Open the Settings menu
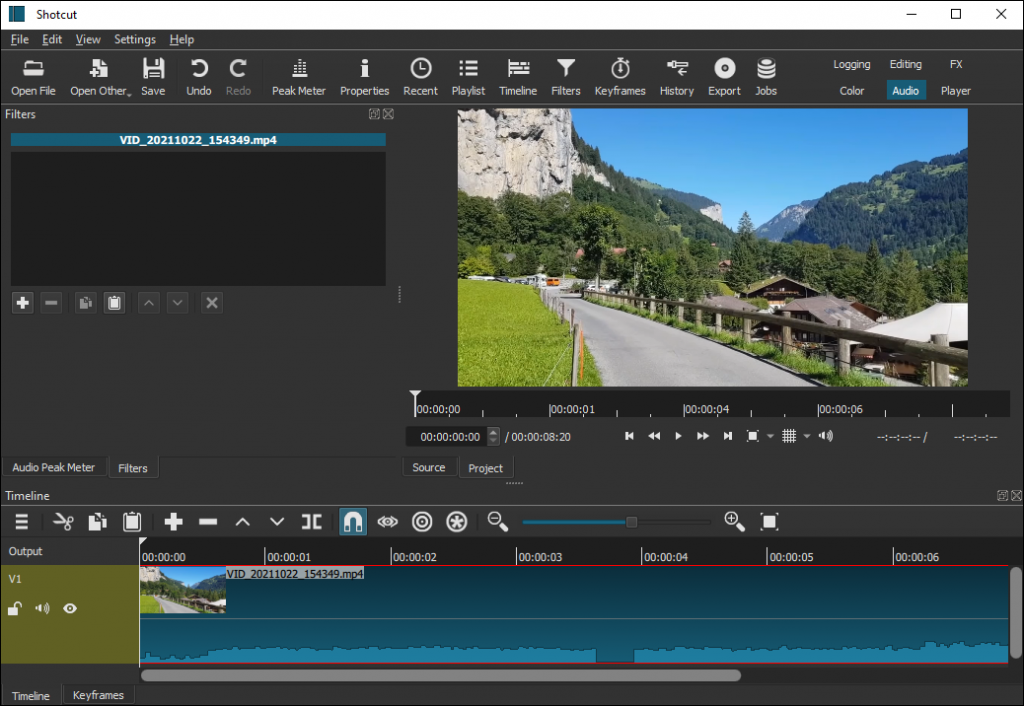 click(x=135, y=39)
